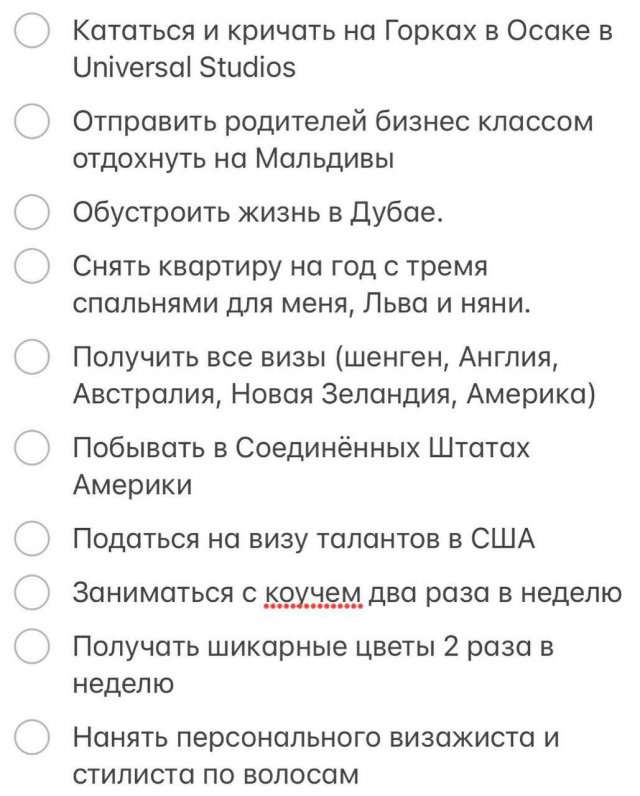Tick the circle next to Дубае item
Screen dimensions: 640x796
tap(33, 213)
